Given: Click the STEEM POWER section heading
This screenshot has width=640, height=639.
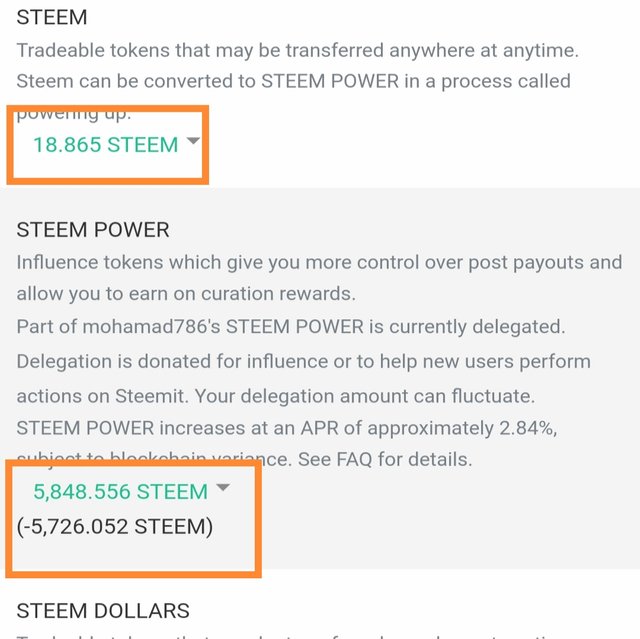Looking at the screenshot, I should click(93, 229).
